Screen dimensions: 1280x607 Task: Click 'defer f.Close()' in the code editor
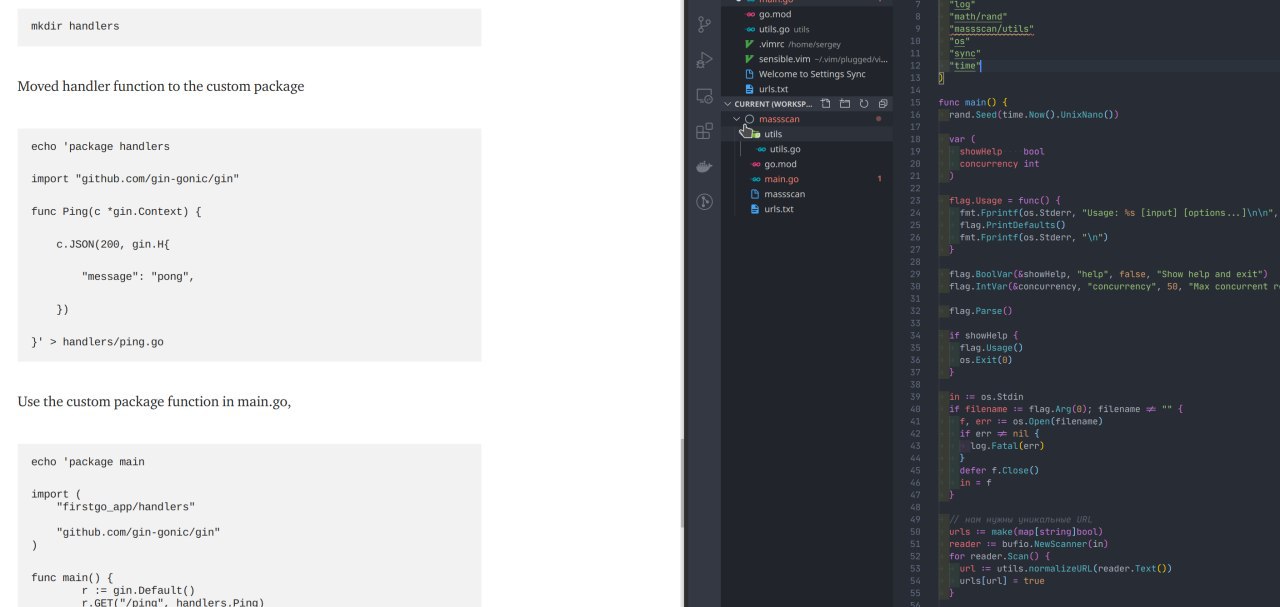coord(999,470)
